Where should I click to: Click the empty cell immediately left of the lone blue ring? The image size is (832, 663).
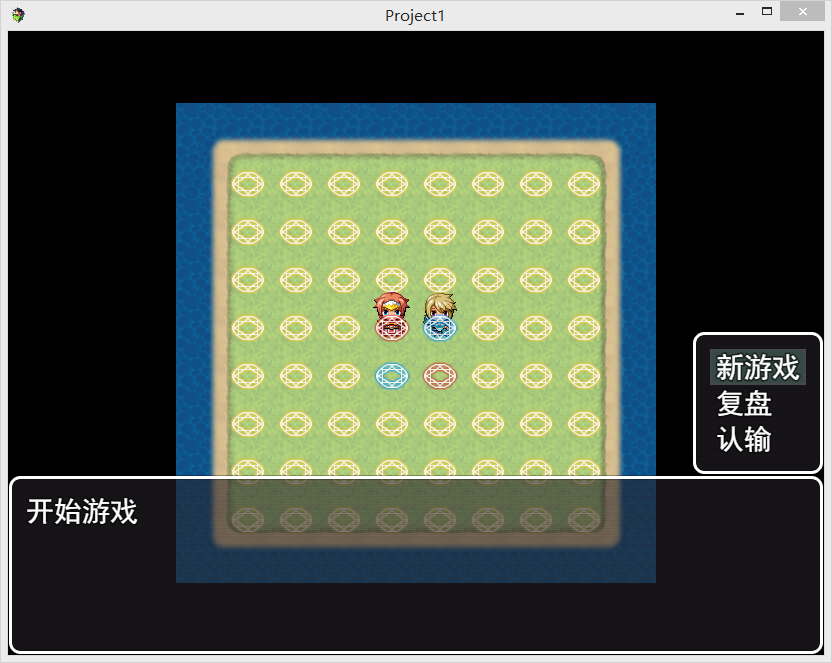(x=344, y=376)
